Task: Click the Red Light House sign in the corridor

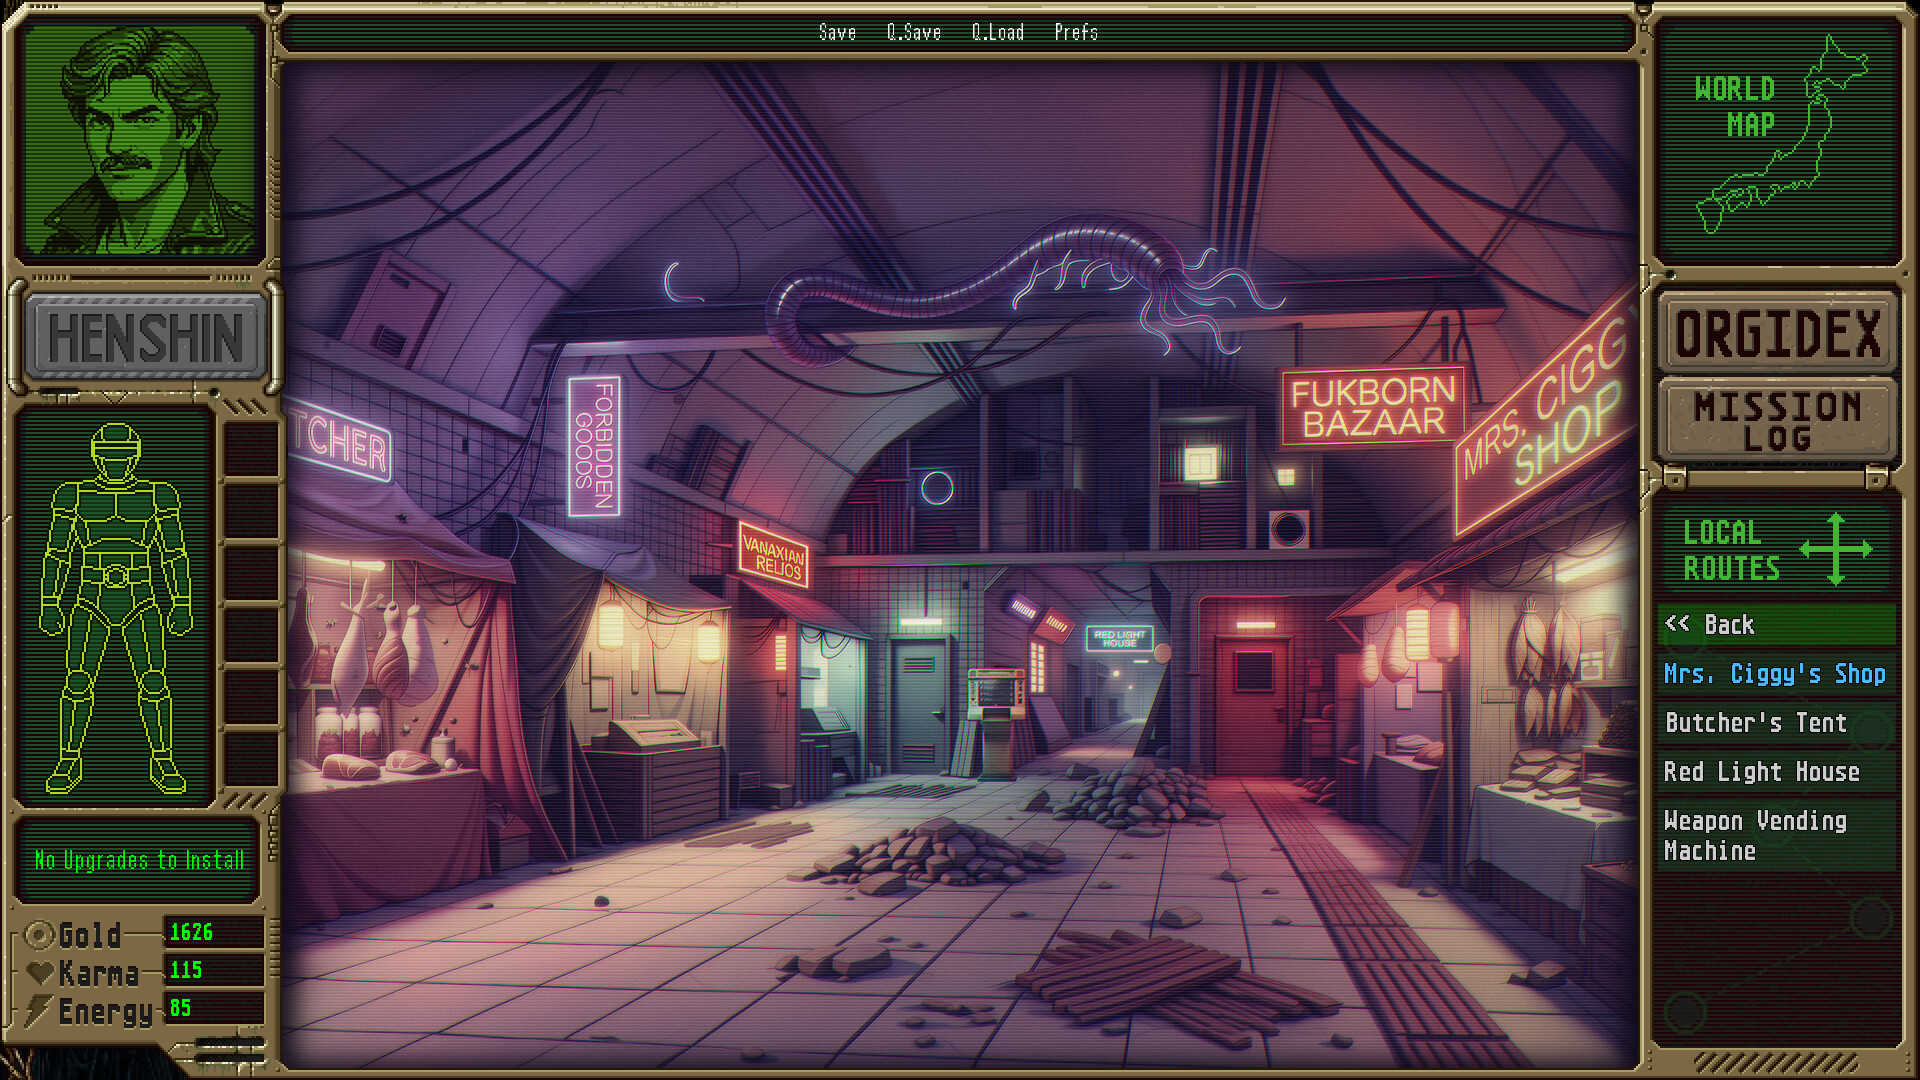Action: [1119, 638]
